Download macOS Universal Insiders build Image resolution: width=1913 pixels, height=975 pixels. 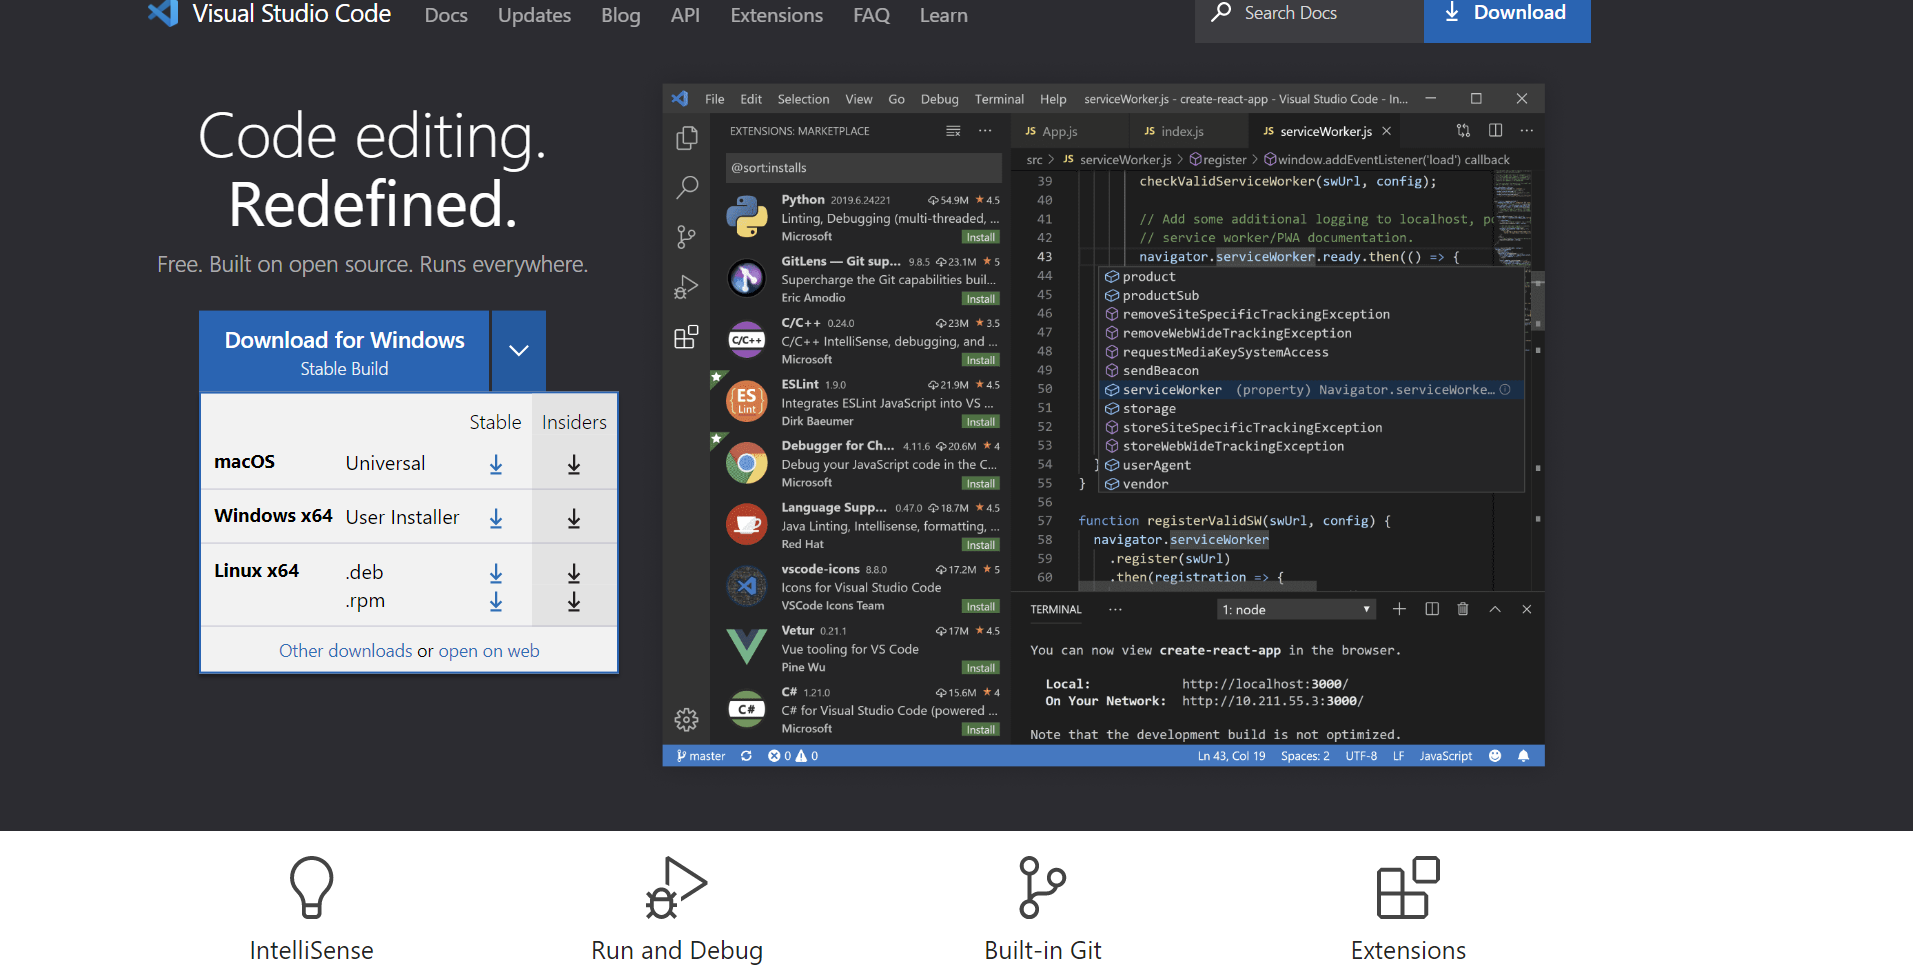point(574,464)
